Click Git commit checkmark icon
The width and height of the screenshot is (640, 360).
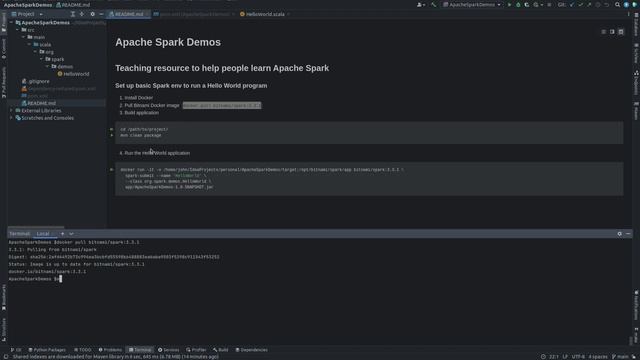click(580, 5)
